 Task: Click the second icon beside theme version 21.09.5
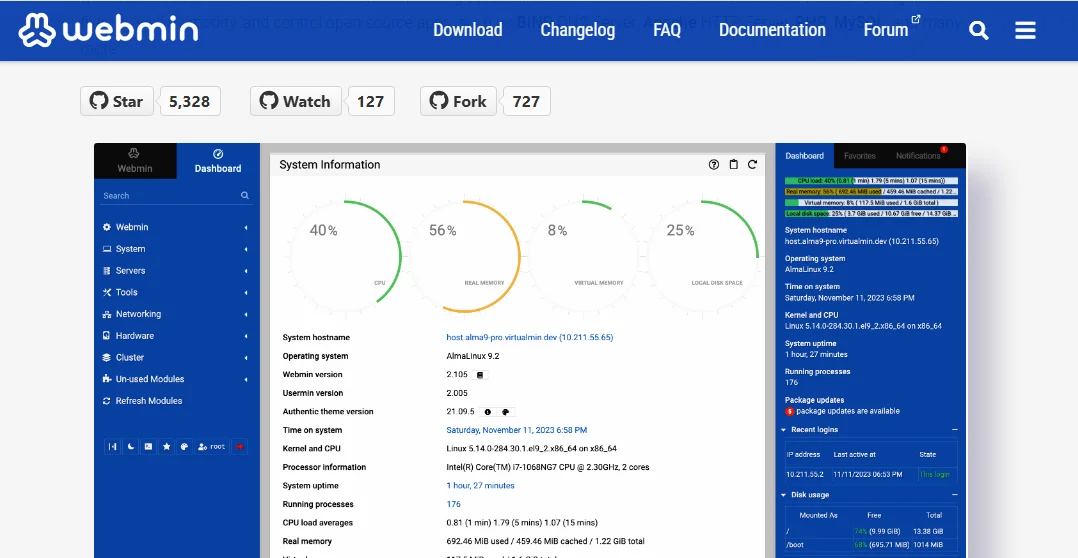[505, 412]
